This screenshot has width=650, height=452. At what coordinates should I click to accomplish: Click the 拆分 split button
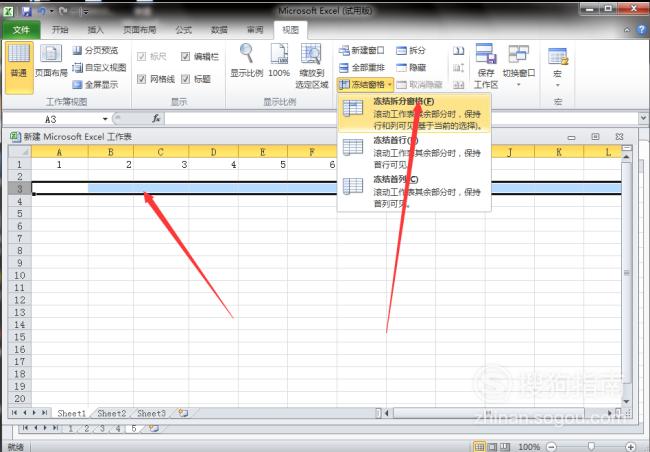411,50
